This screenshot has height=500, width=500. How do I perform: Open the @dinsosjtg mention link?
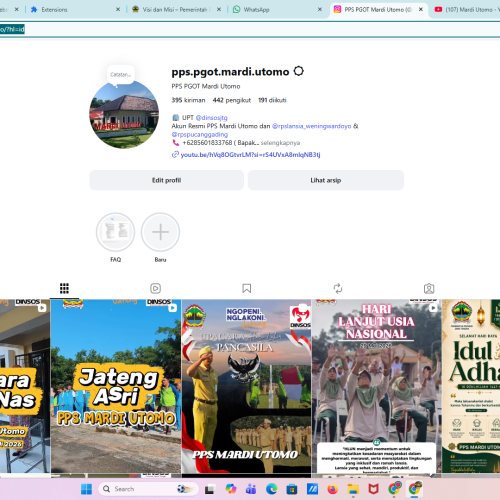click(211, 118)
